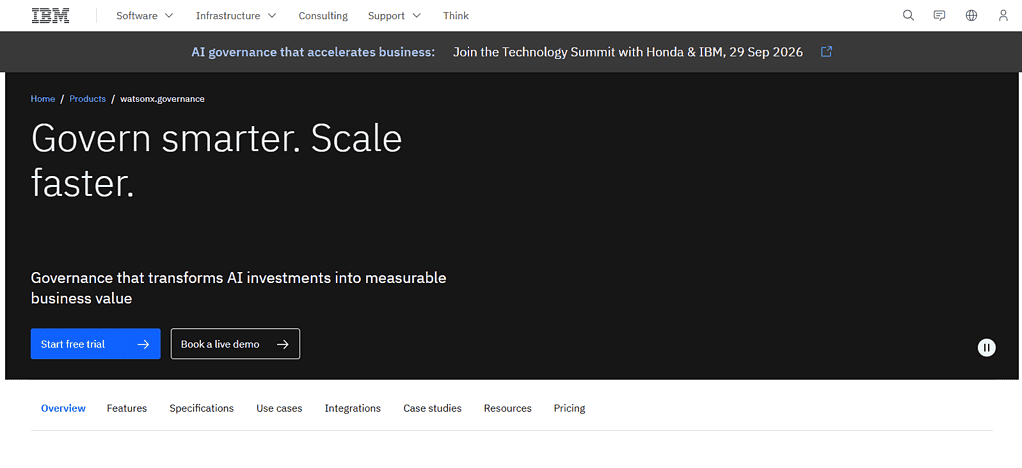Click the Govern smarter. Scale faster. heading
This screenshot has height=468, width=1022.
pyautogui.click(x=216, y=161)
